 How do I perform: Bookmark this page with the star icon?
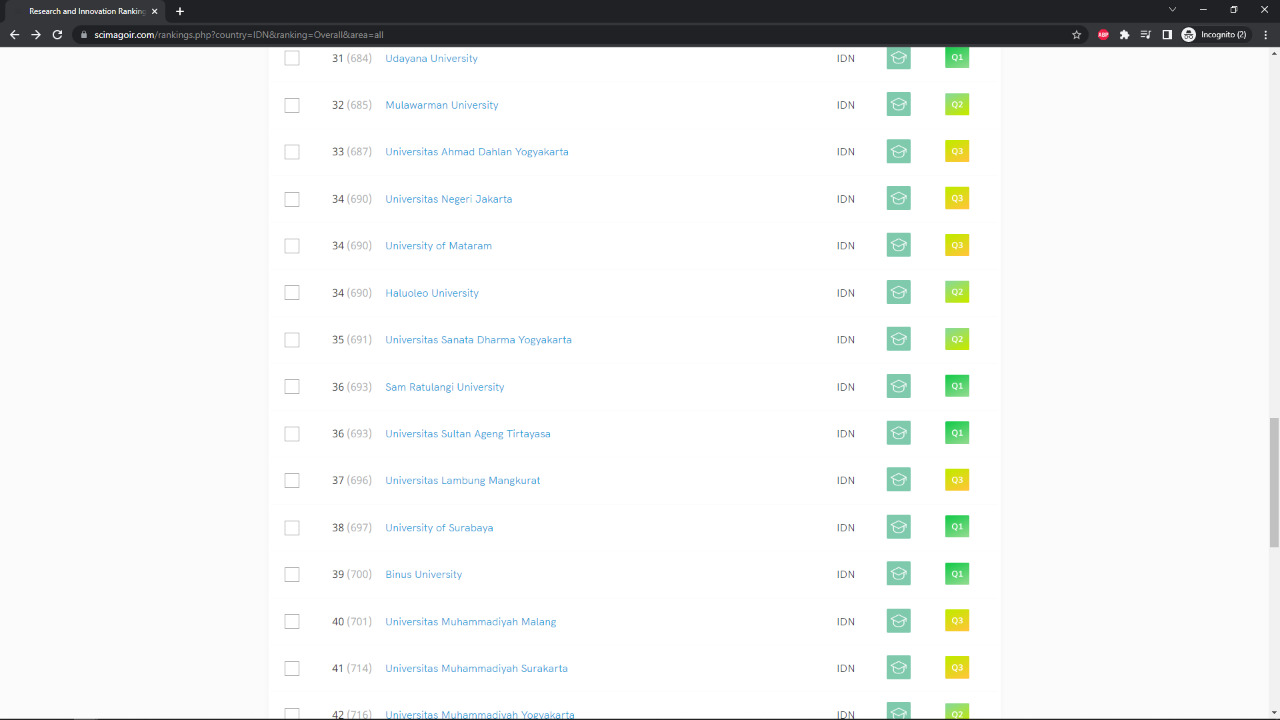coord(1077,34)
